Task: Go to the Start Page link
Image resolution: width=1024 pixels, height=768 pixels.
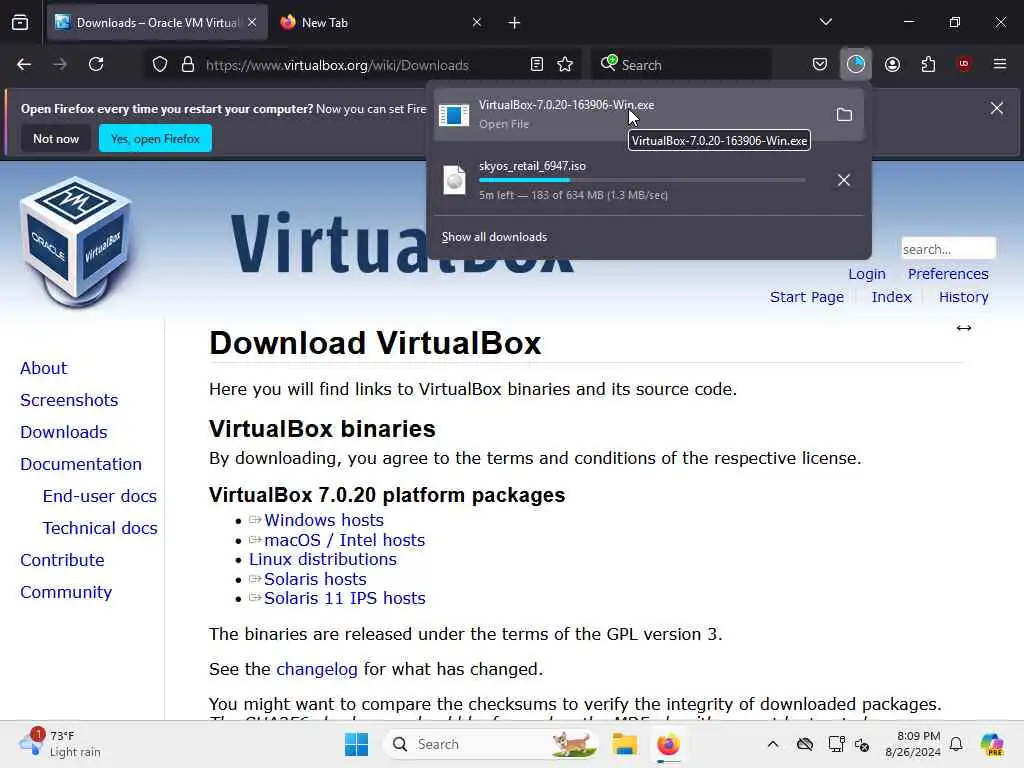Action: pos(807,297)
